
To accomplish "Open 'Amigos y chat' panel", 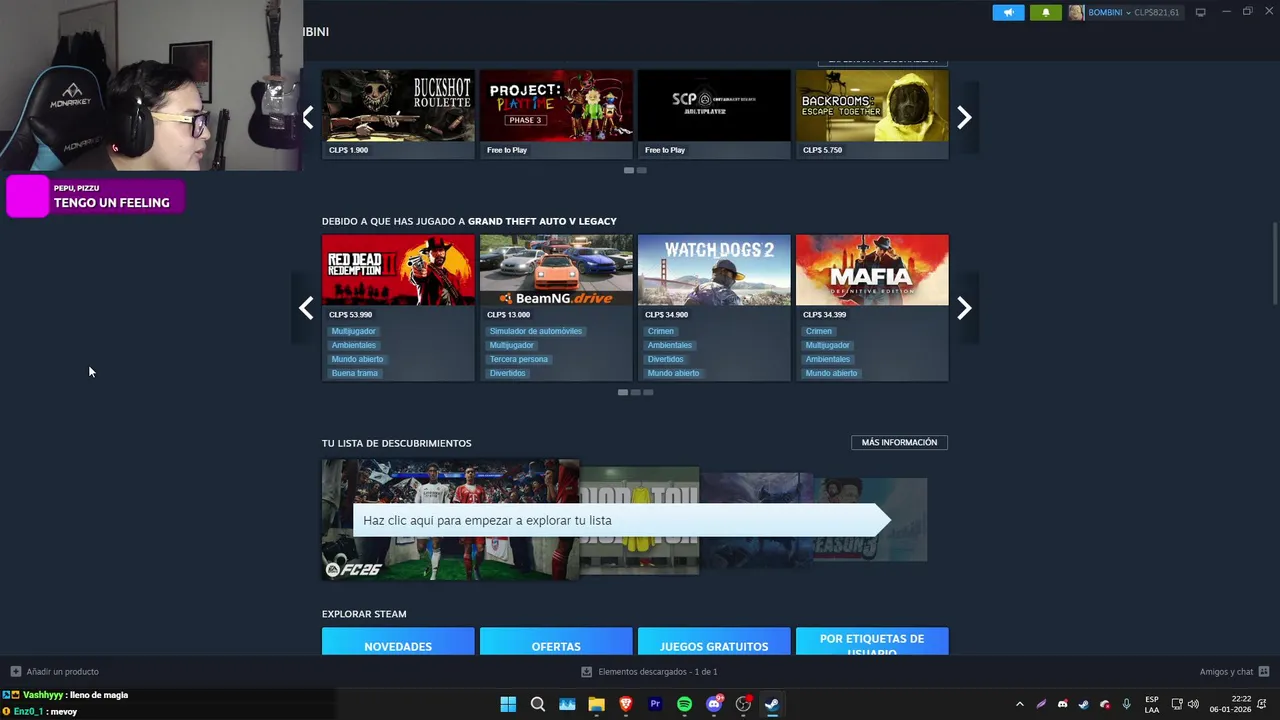I will (x=1234, y=671).
